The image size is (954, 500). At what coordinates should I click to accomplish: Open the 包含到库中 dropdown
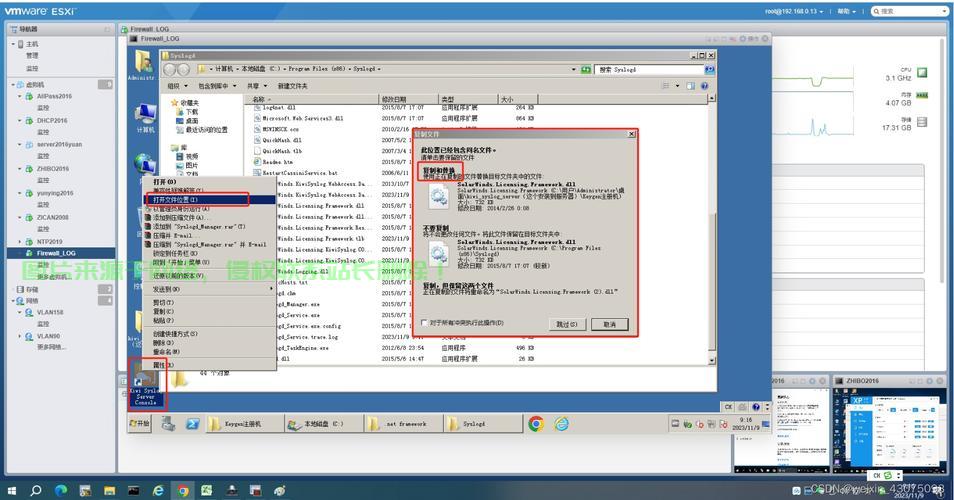pyautogui.click(x=217, y=86)
